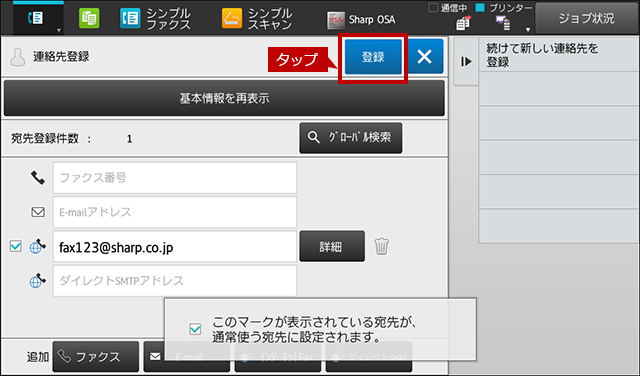Click the ファクス番号 input field
This screenshot has width=640, height=376.
pyautogui.click(x=175, y=178)
